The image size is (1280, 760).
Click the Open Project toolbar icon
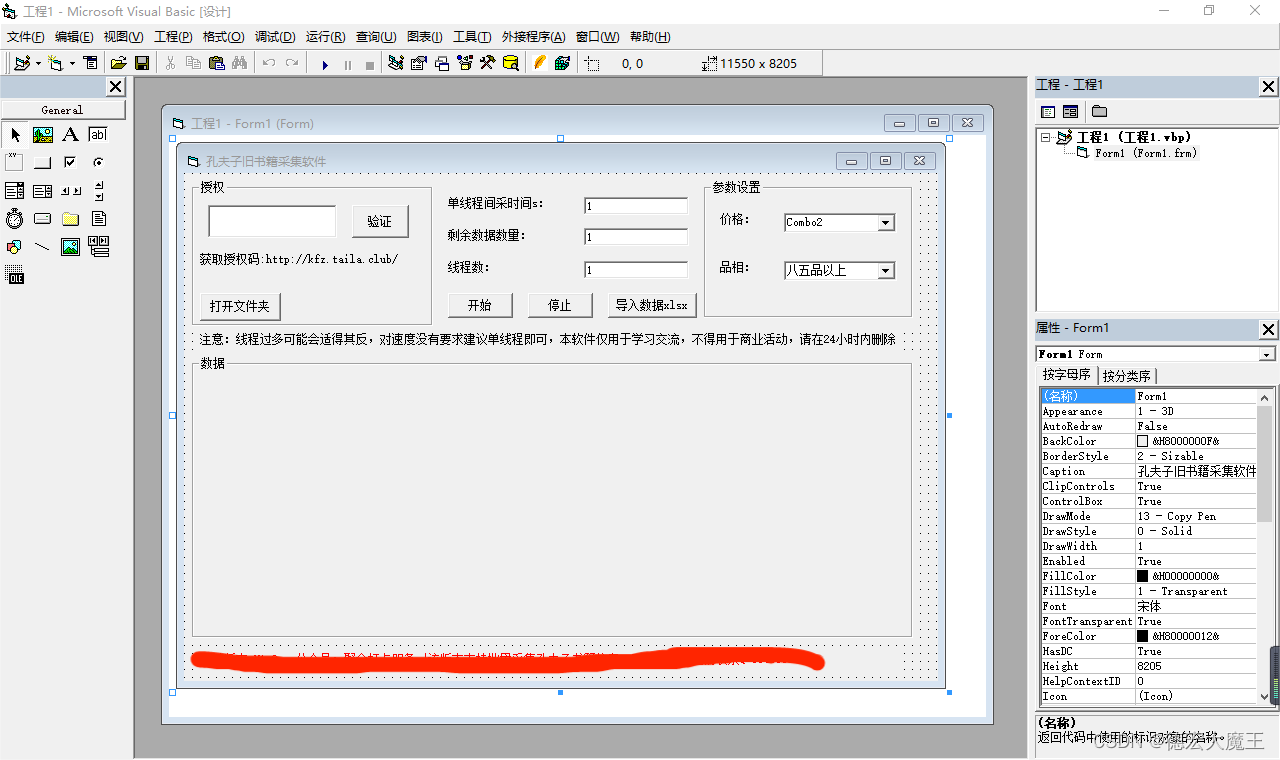[x=118, y=63]
